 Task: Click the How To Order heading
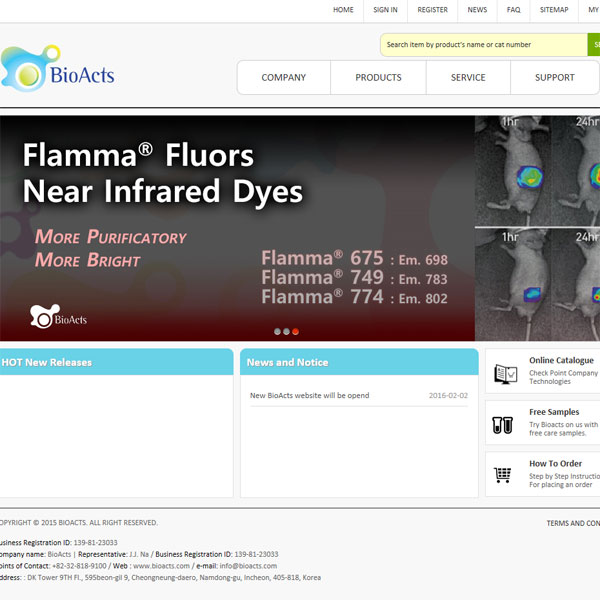click(x=556, y=464)
